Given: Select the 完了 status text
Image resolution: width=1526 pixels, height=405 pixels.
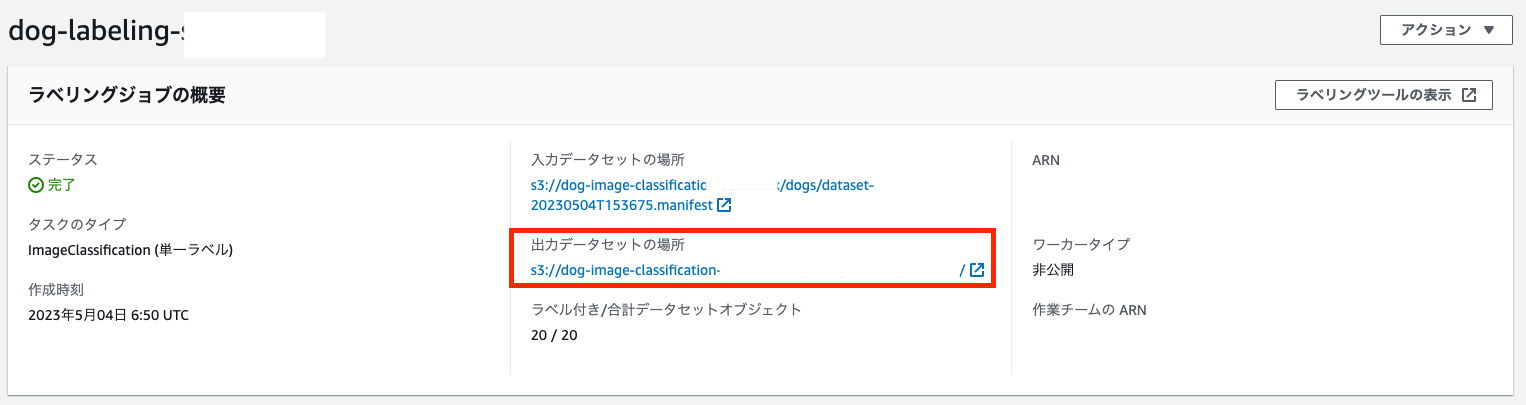Looking at the screenshot, I should click(x=62, y=185).
